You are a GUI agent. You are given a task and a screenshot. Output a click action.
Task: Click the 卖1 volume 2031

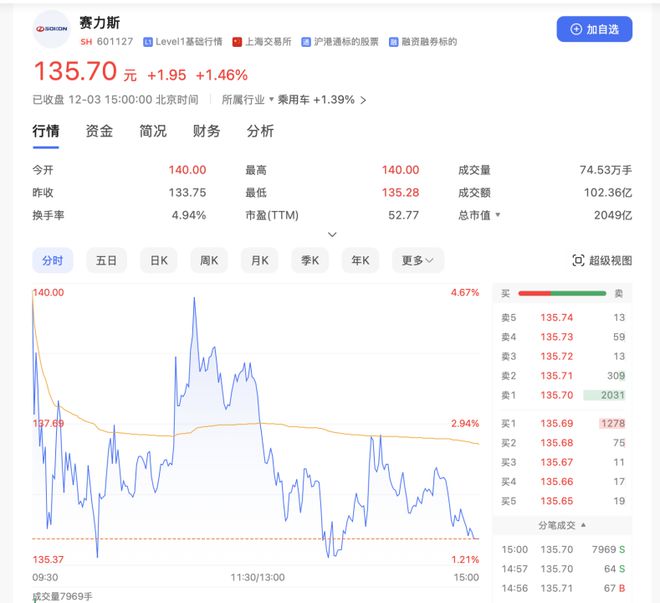point(612,395)
